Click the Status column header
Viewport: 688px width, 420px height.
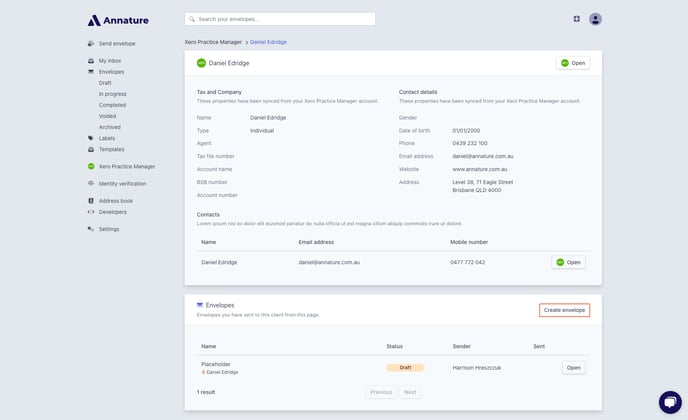pos(394,346)
